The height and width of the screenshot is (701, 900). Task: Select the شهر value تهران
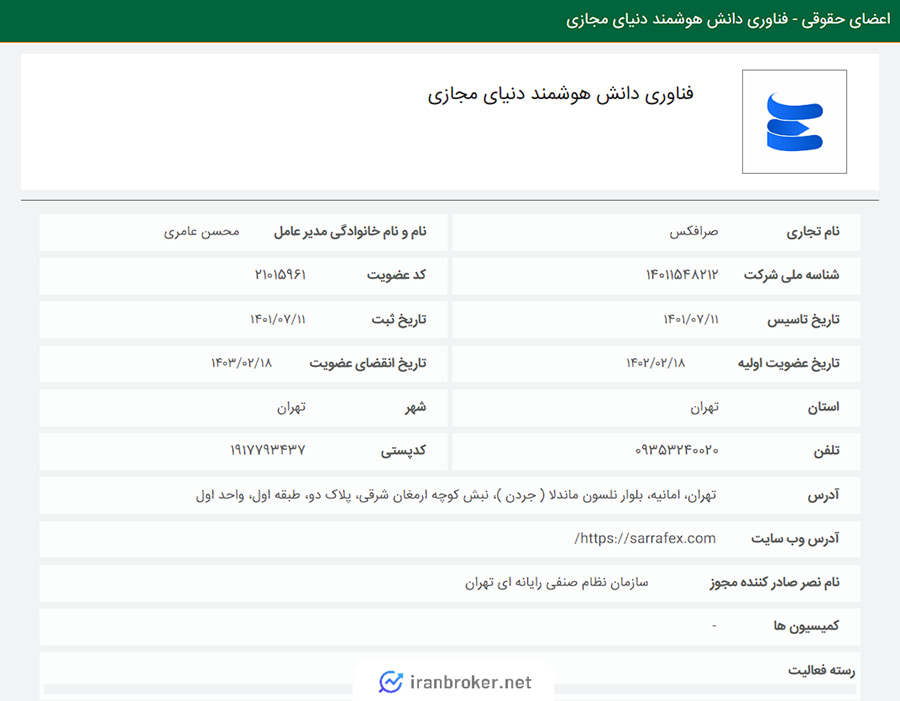click(292, 407)
